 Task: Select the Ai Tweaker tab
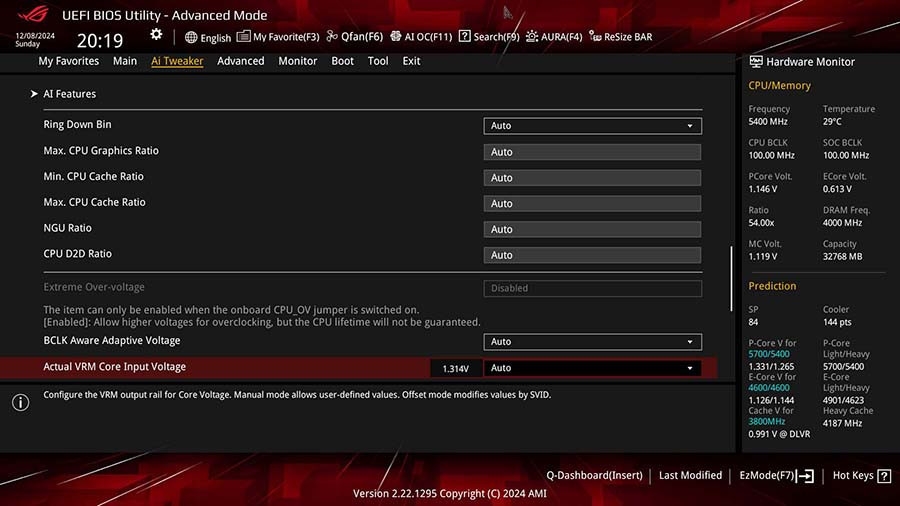pos(177,61)
